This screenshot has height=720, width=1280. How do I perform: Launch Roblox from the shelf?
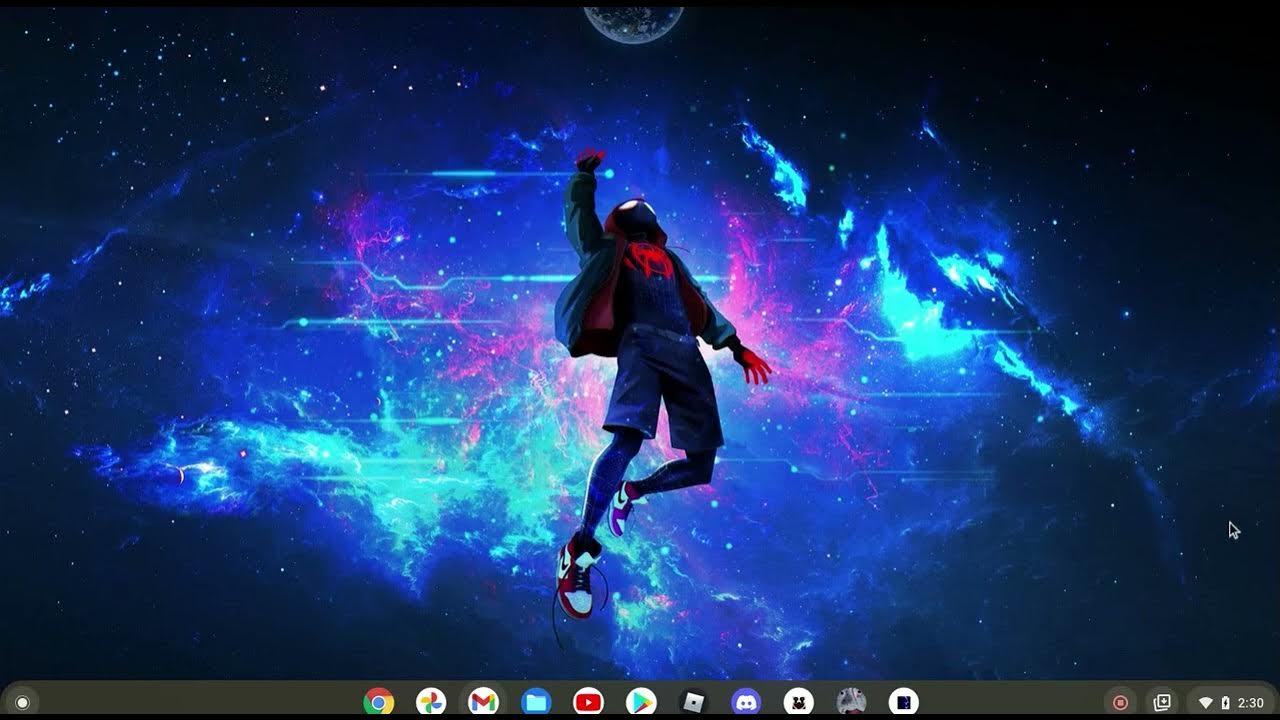pyautogui.click(x=694, y=702)
